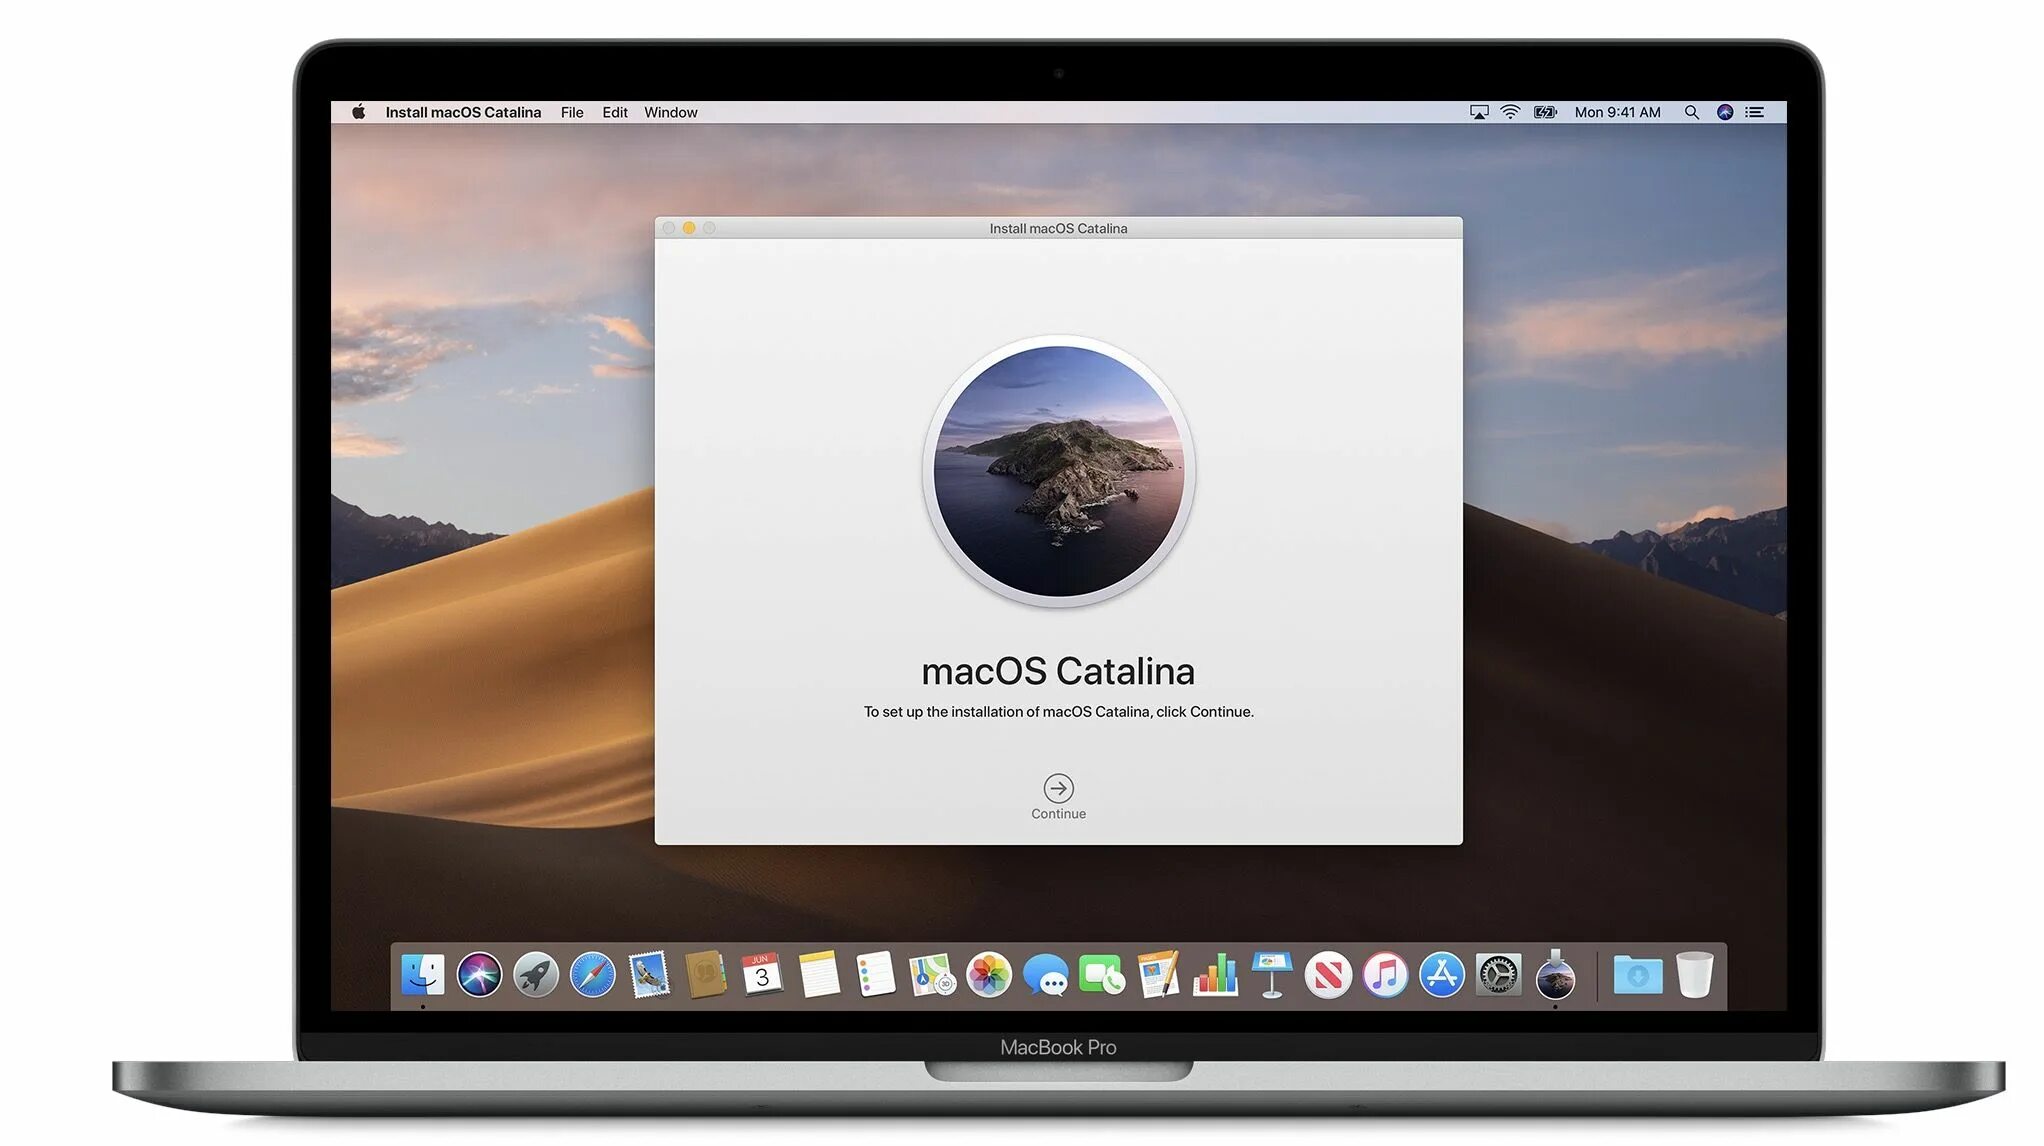This screenshot has width=2044, height=1146.
Task: Open the battery status menu
Action: click(1545, 112)
